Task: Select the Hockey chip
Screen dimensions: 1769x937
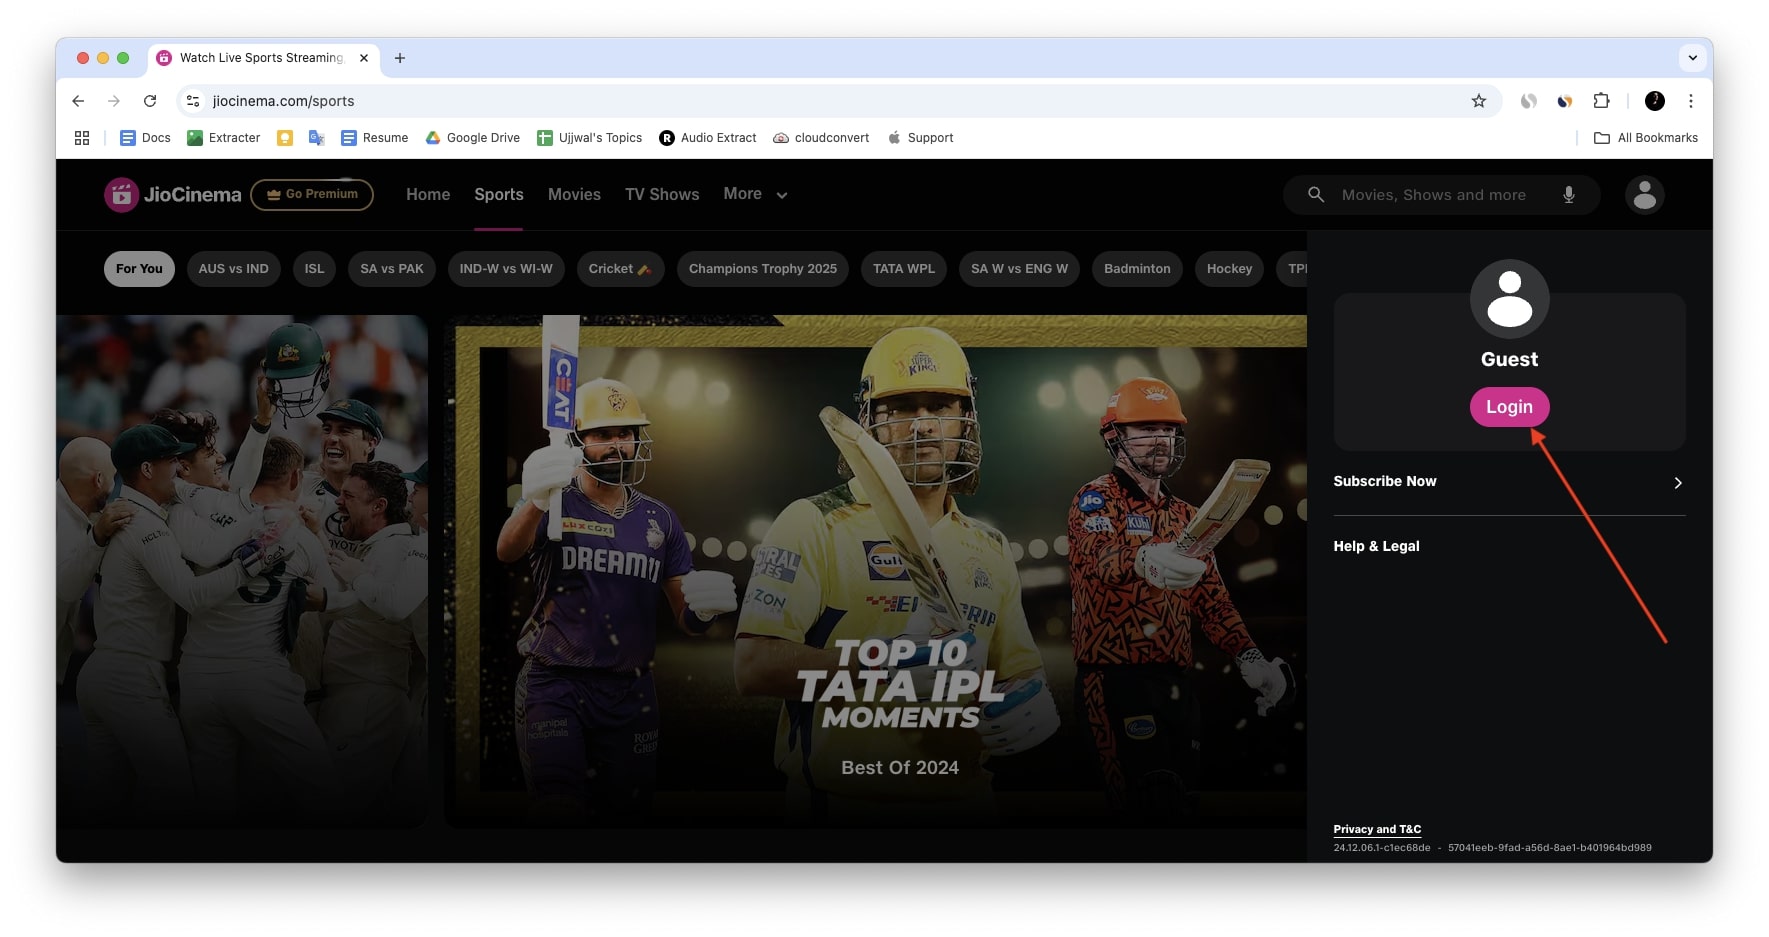Action: [1229, 269]
